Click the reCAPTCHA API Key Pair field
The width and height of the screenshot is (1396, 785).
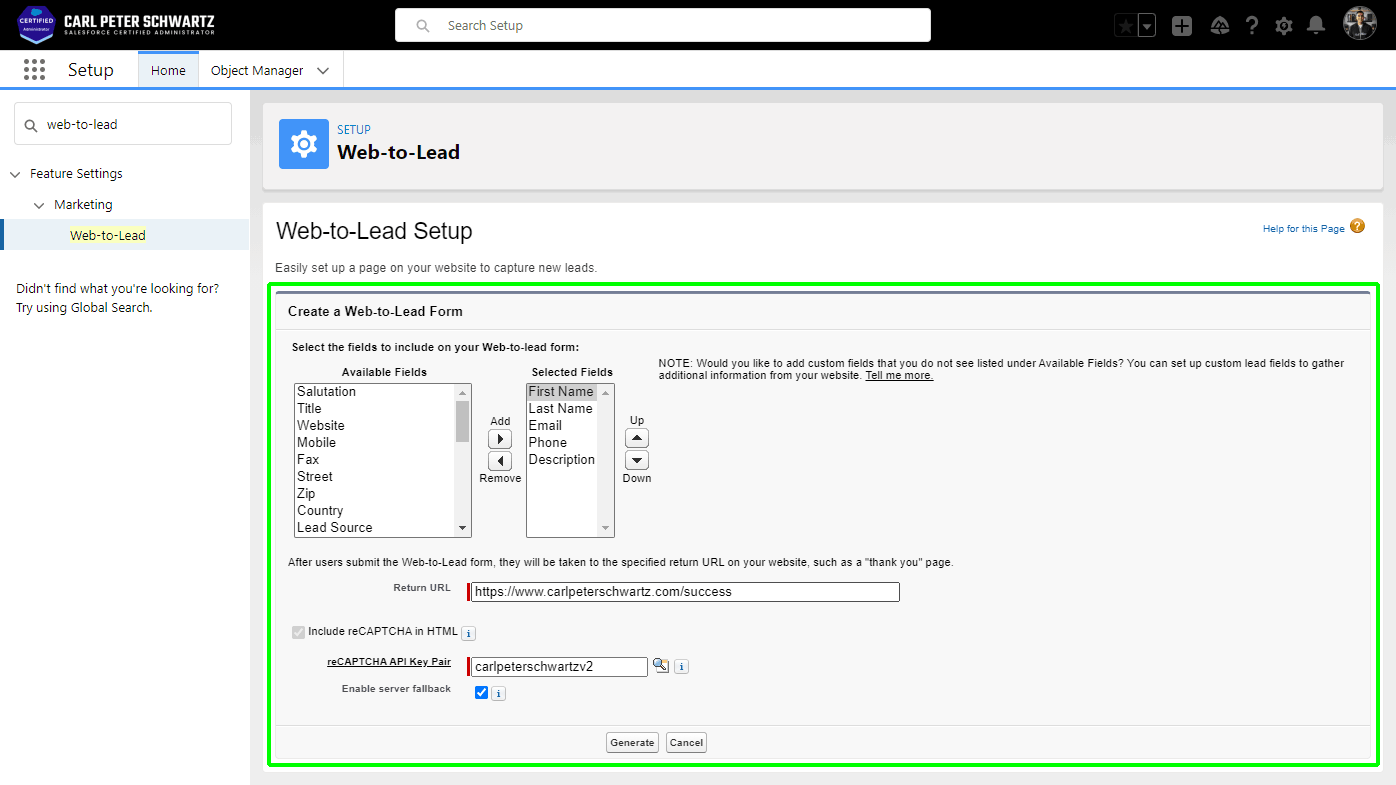coord(559,666)
